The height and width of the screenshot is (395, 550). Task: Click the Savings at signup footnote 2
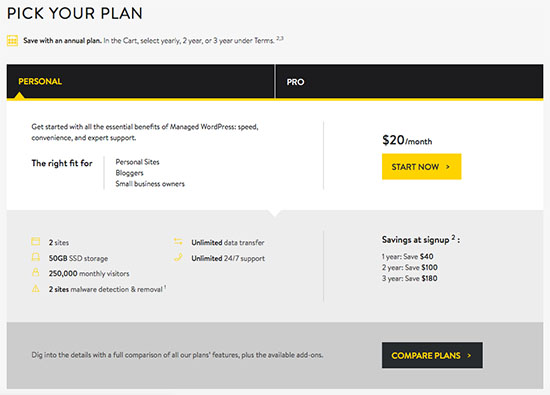click(453, 237)
